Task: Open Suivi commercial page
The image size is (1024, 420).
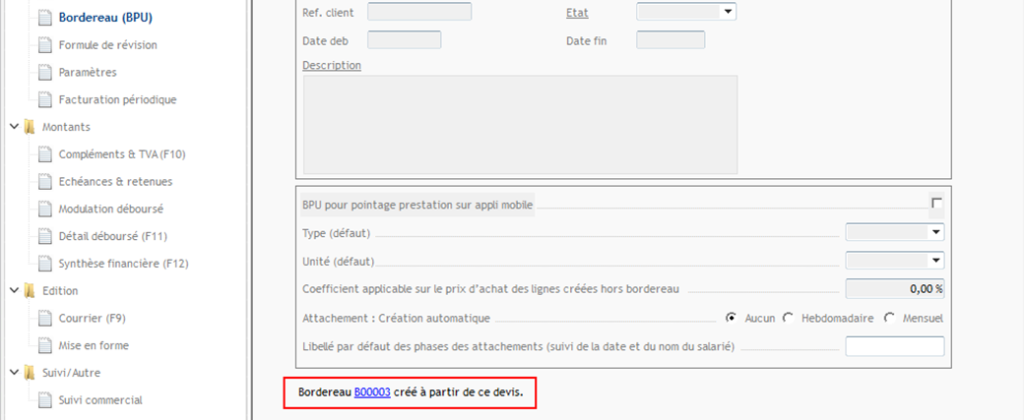Action: 101,400
